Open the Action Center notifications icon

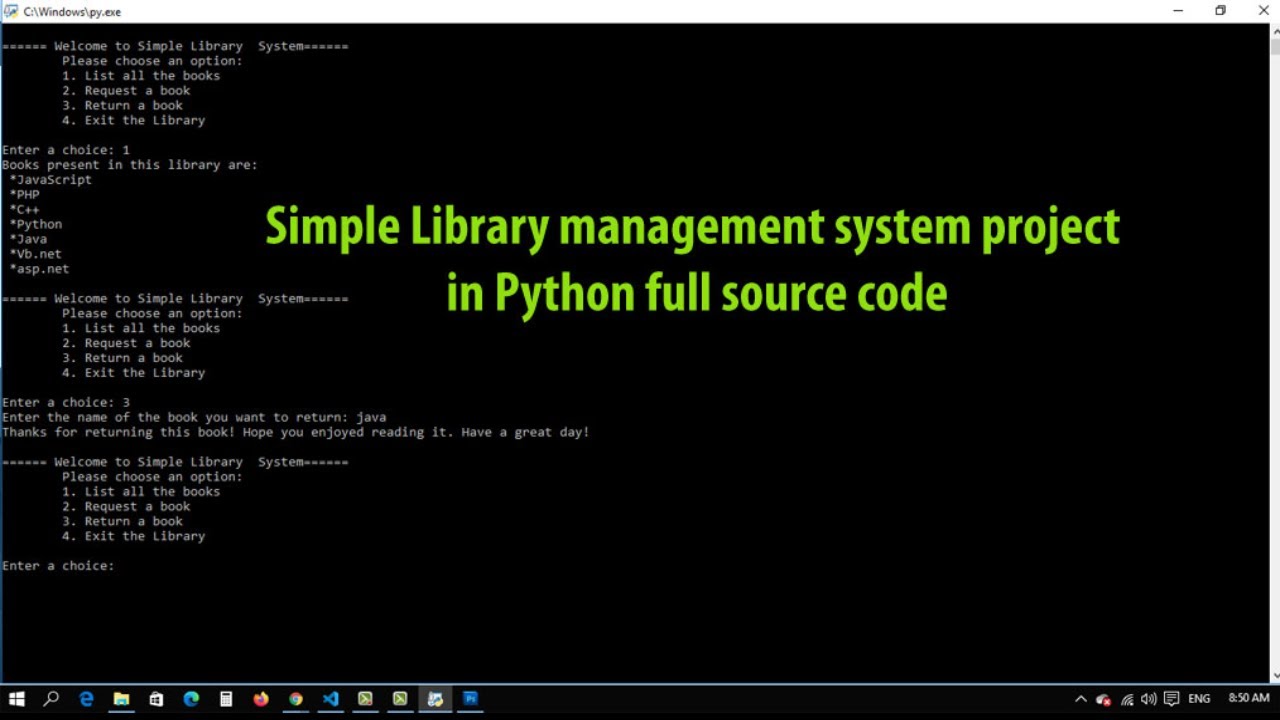coord(1171,699)
